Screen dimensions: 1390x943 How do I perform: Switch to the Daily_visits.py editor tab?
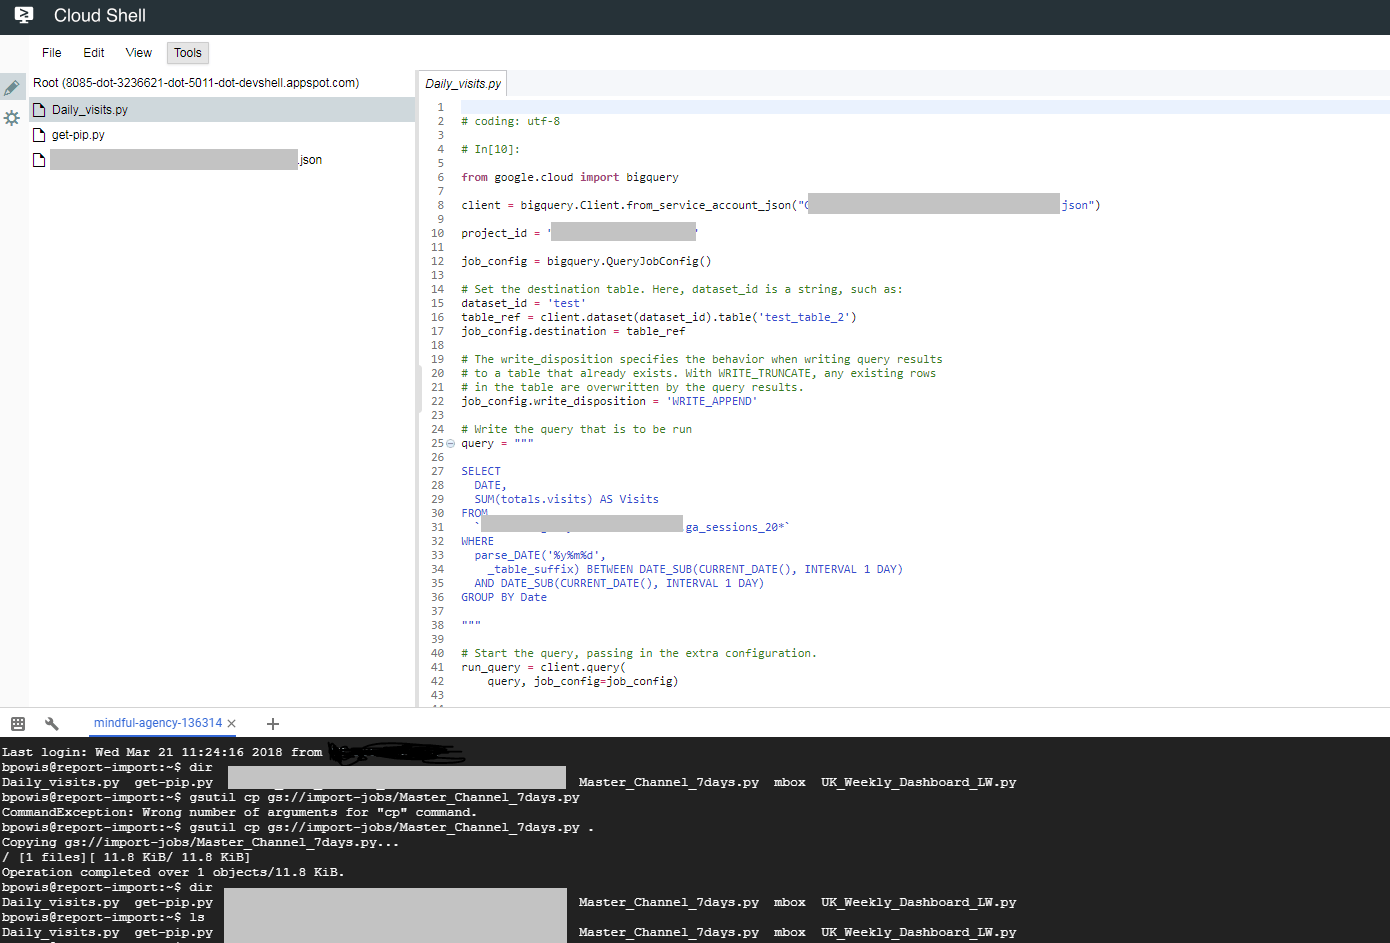tap(463, 84)
